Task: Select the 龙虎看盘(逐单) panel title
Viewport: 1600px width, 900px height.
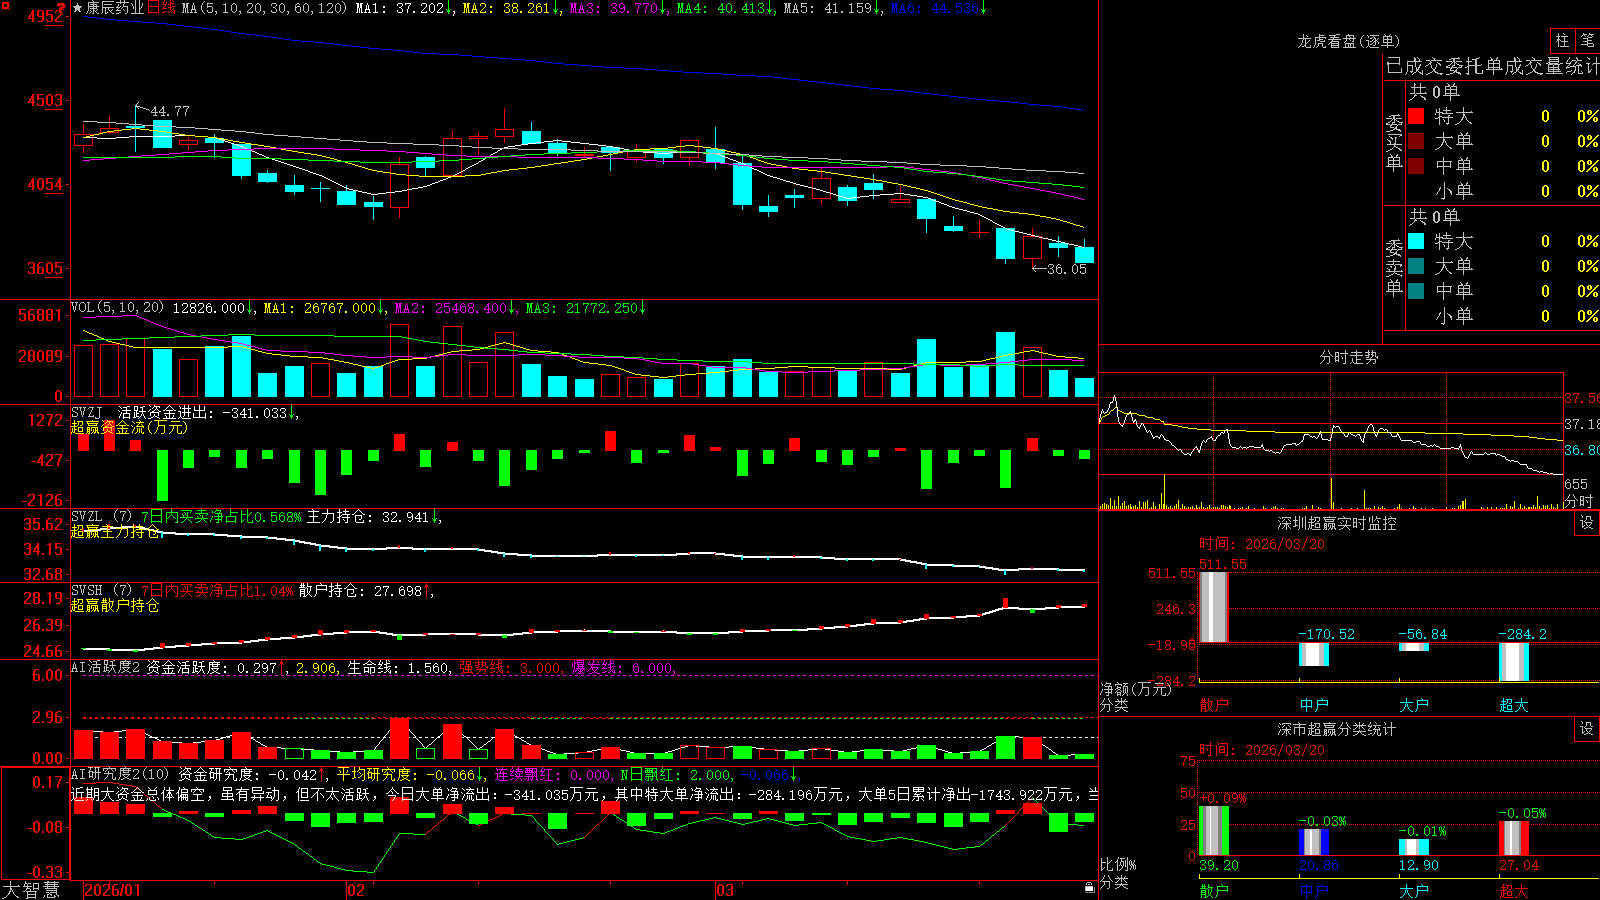Action: point(1348,41)
